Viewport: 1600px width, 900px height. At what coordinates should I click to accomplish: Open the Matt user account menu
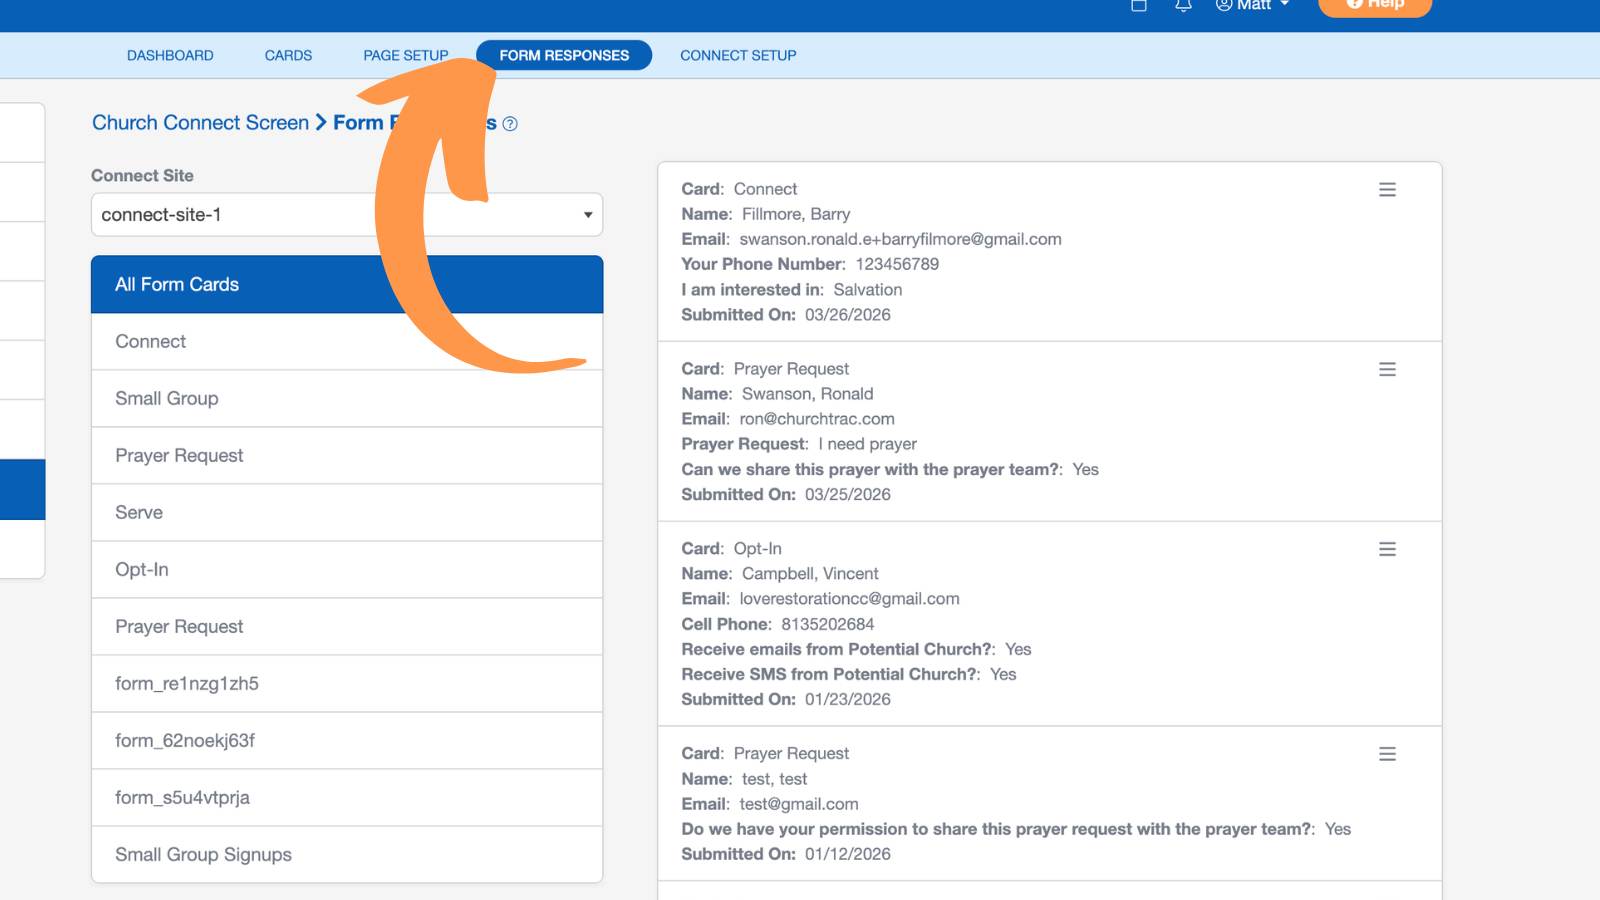[x=1252, y=5]
